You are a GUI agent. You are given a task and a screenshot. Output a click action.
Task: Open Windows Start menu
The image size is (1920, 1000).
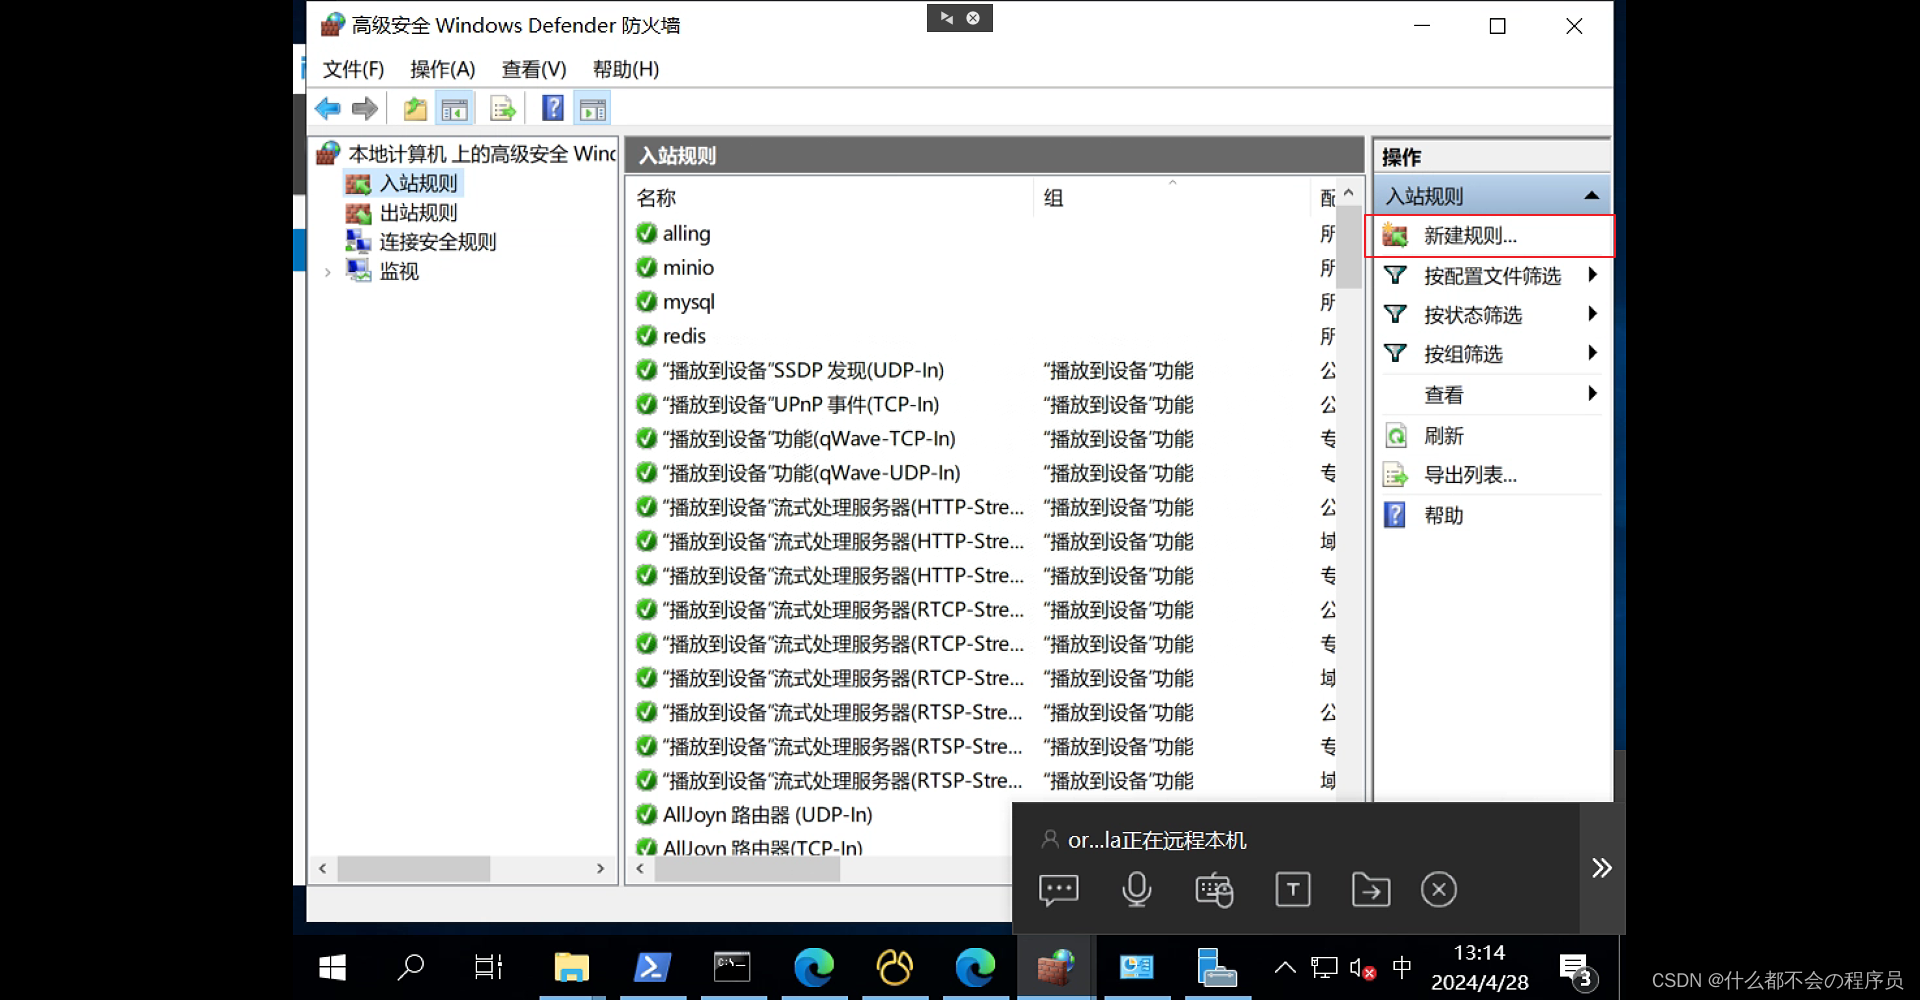pyautogui.click(x=332, y=967)
